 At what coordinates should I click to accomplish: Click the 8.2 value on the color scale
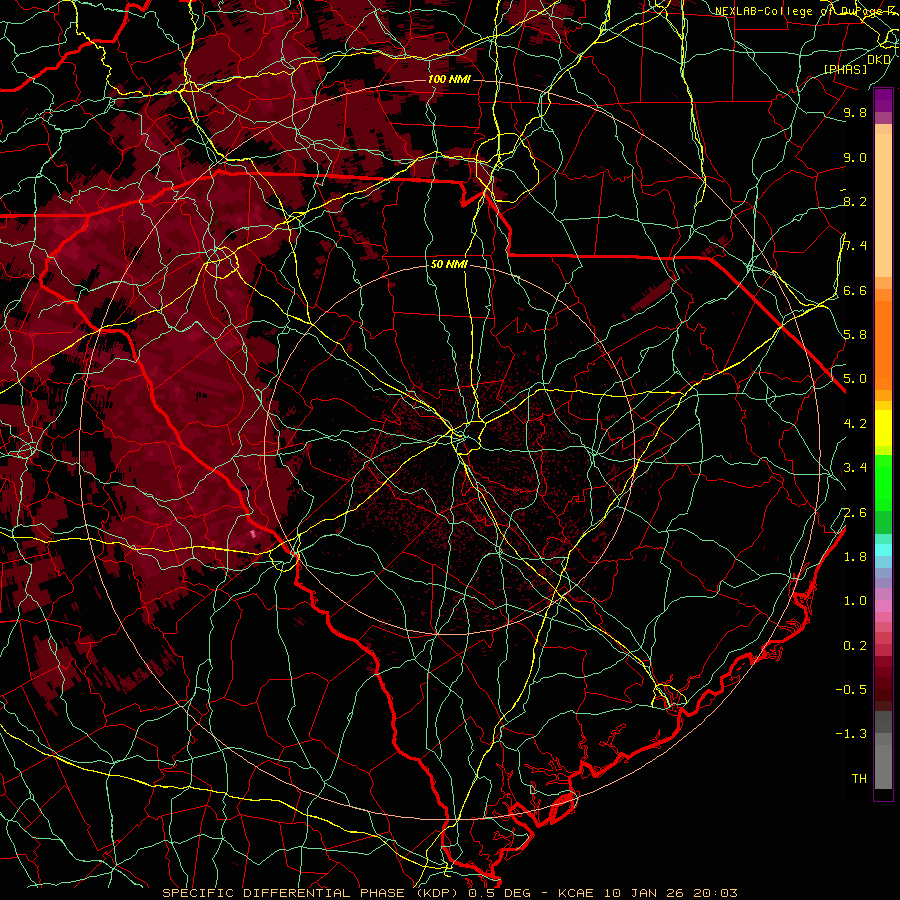point(855,201)
